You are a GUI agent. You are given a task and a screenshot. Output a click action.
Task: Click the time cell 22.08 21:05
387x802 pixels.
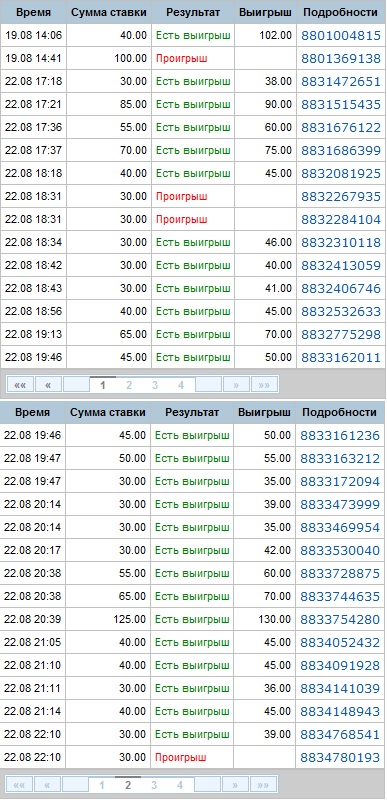point(32,642)
